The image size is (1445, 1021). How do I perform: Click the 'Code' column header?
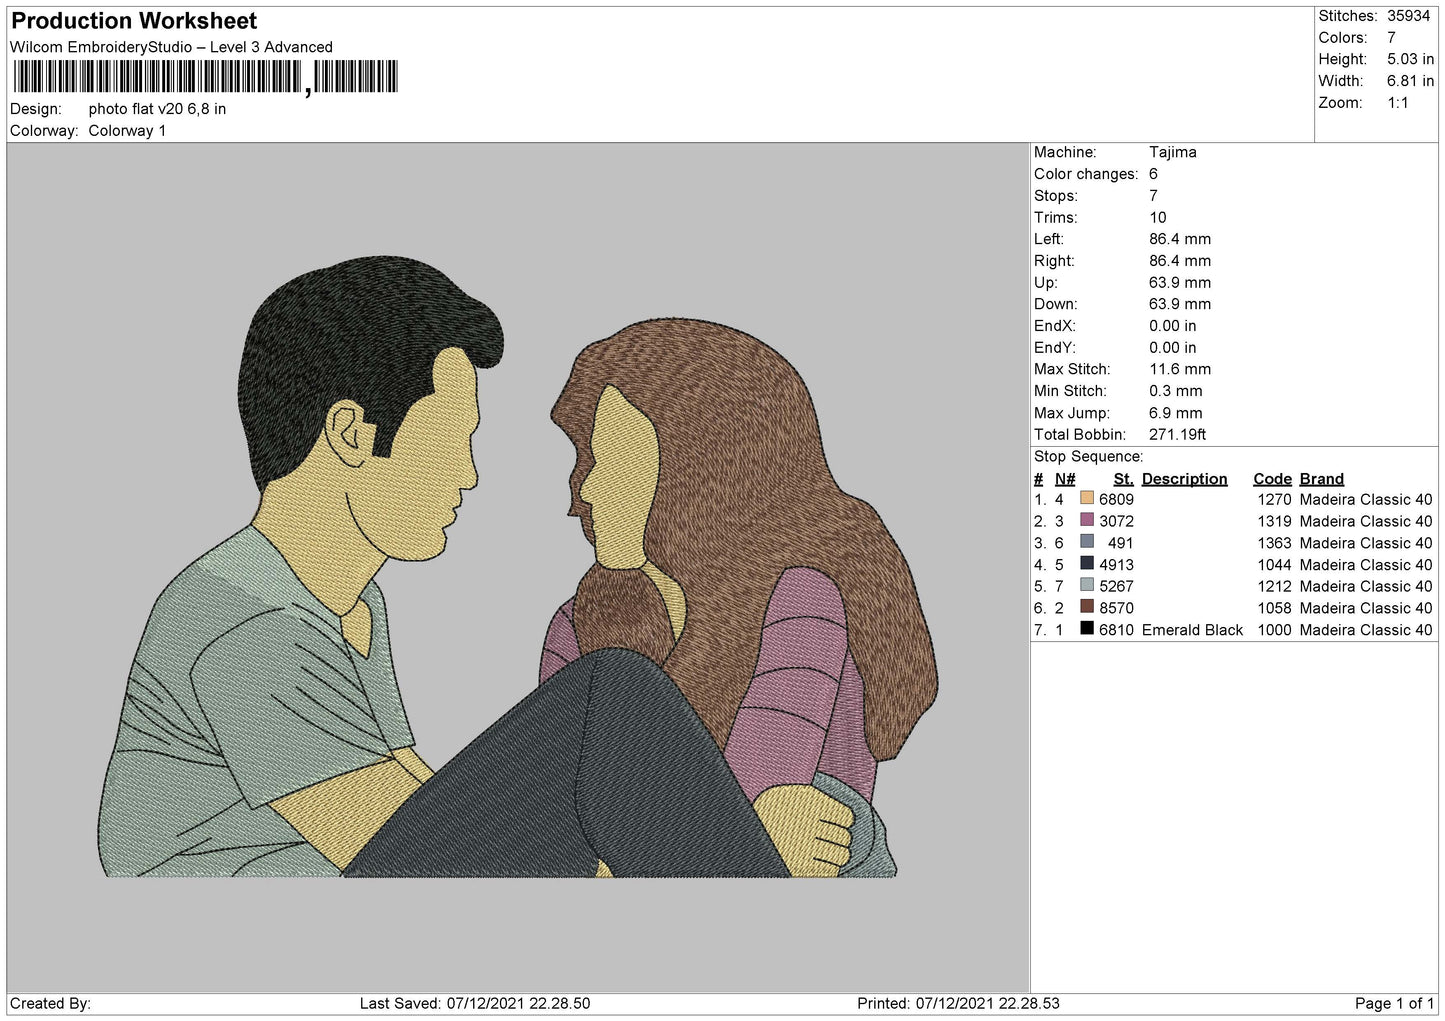tap(1272, 479)
